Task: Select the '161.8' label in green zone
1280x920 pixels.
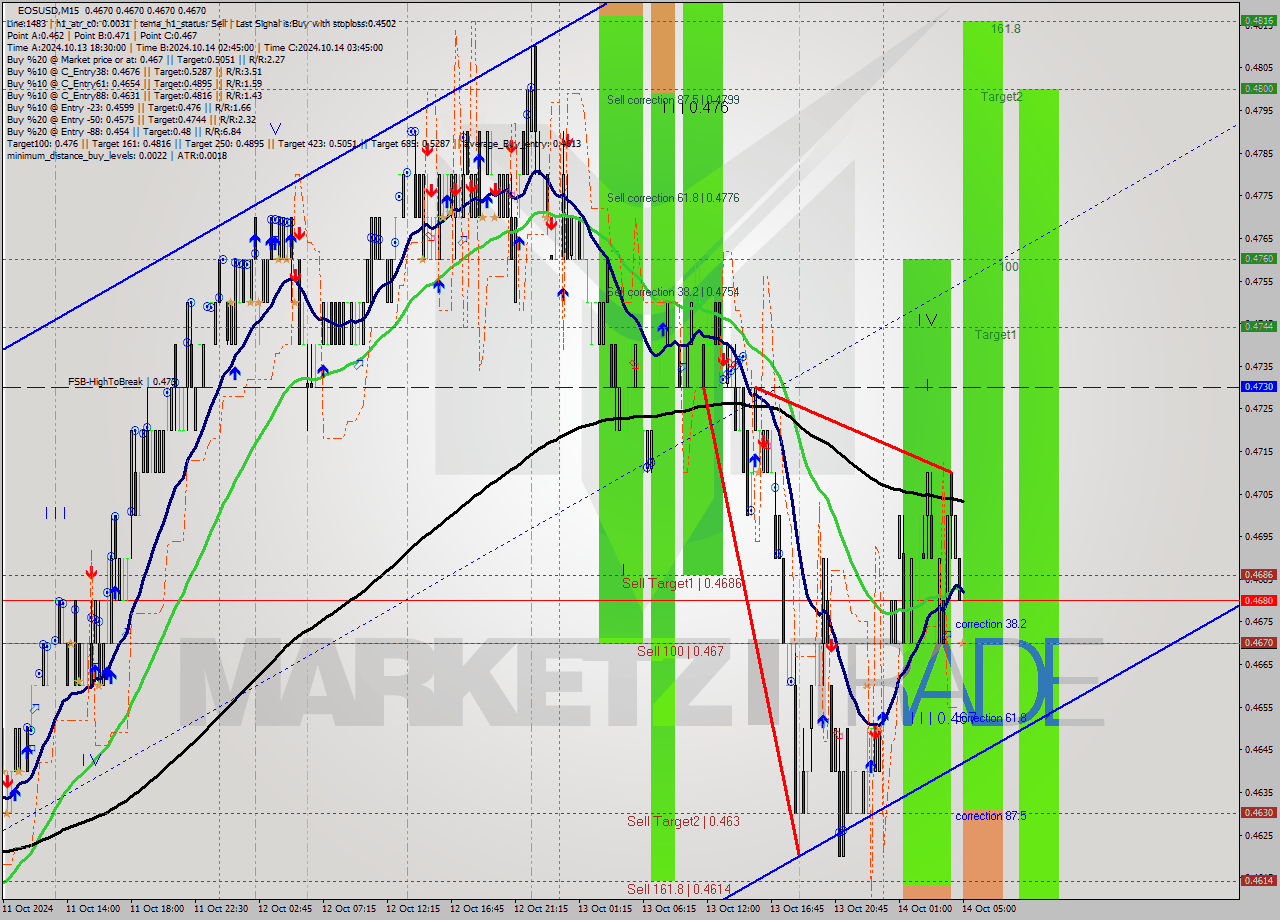Action: tap(1006, 29)
